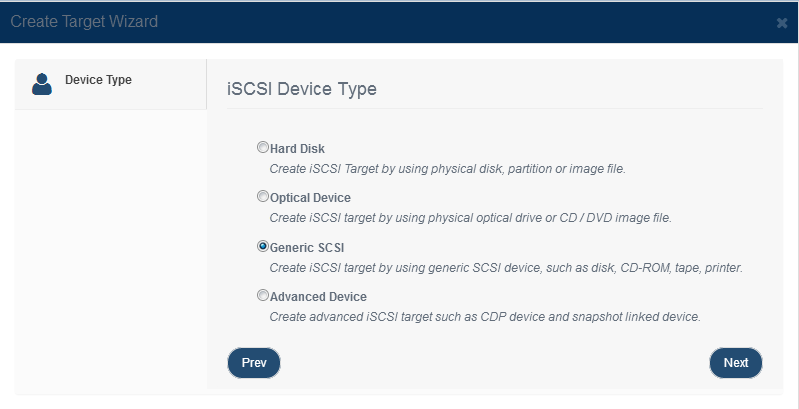Click the Device Type person icon
Image resolution: width=799 pixels, height=409 pixels.
pyautogui.click(x=42, y=84)
